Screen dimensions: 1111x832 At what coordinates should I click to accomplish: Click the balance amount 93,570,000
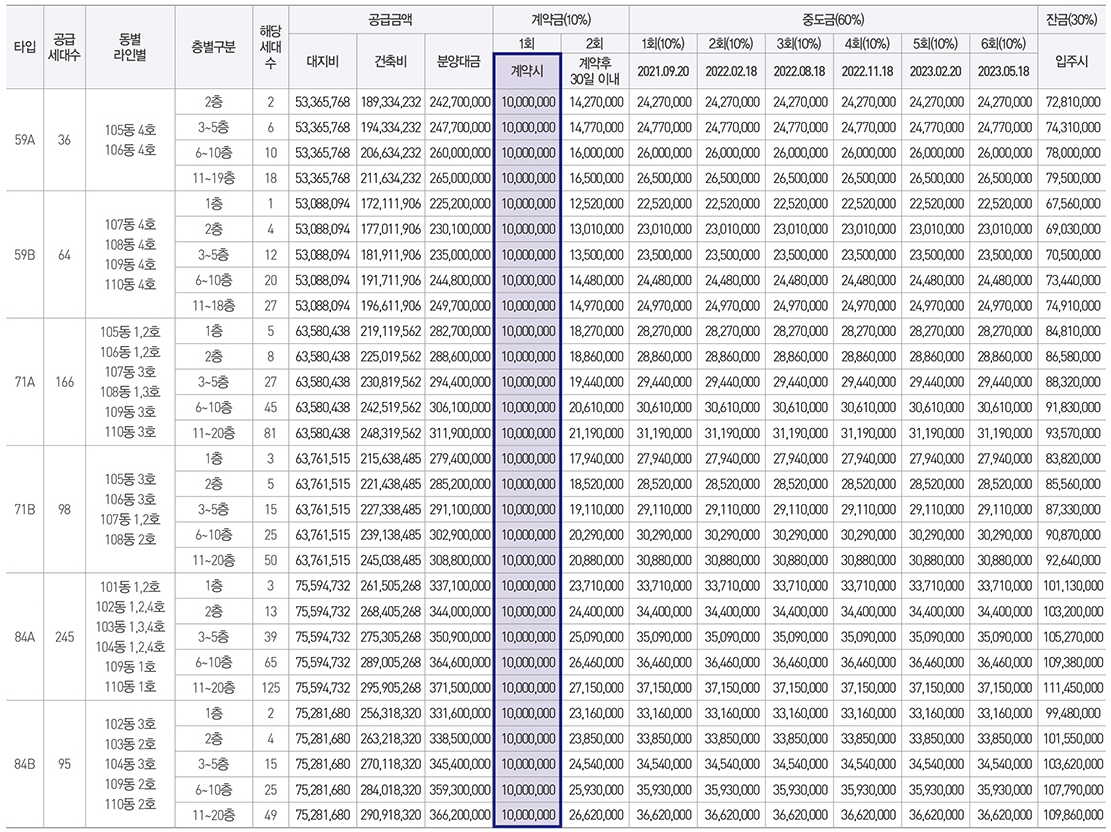1073,433
